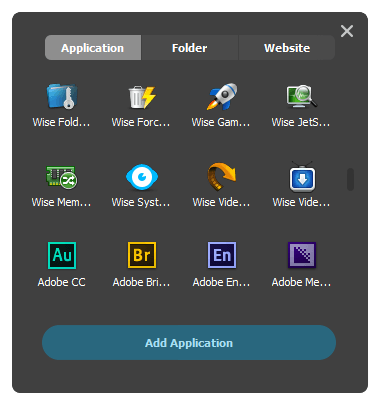Choose the Adobe Audition Au icon
Image resolution: width=380 pixels, height=405 pixels.
(62, 255)
